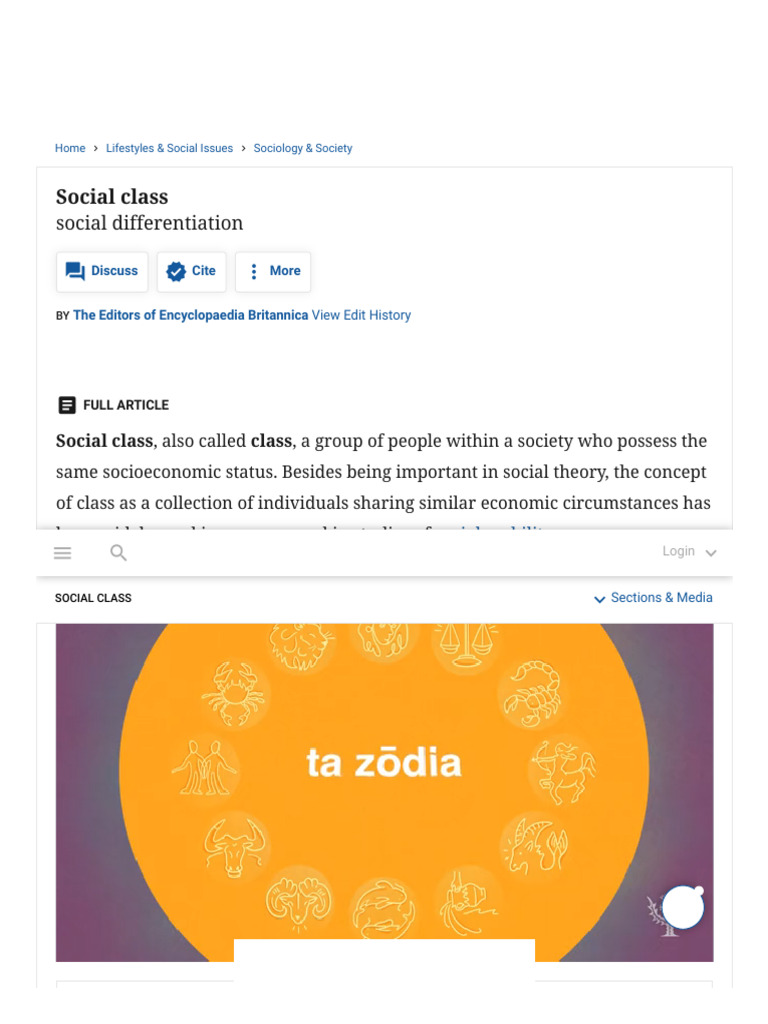Viewport: 768px width, 1024px height.
Task: Click the search magnifier icon
Action: coord(119,553)
